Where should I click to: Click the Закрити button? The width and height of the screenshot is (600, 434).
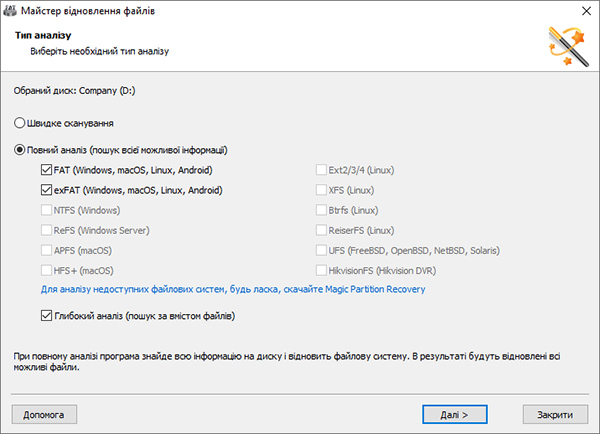coord(555,414)
